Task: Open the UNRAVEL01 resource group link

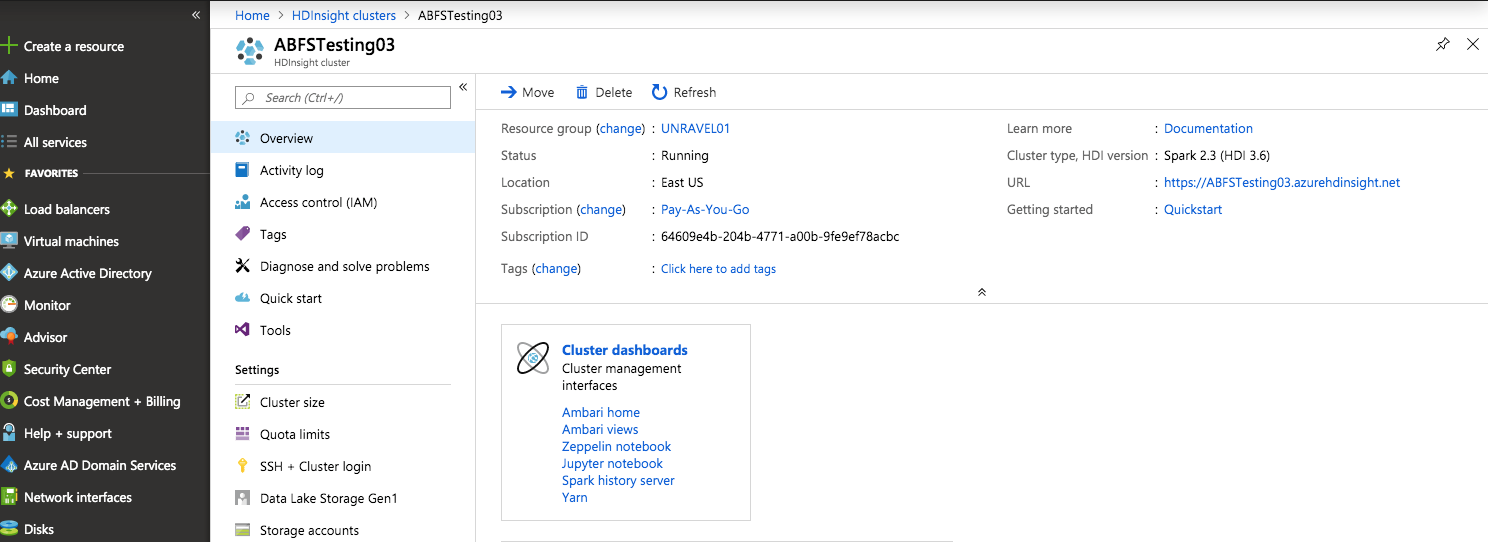Action: point(696,128)
